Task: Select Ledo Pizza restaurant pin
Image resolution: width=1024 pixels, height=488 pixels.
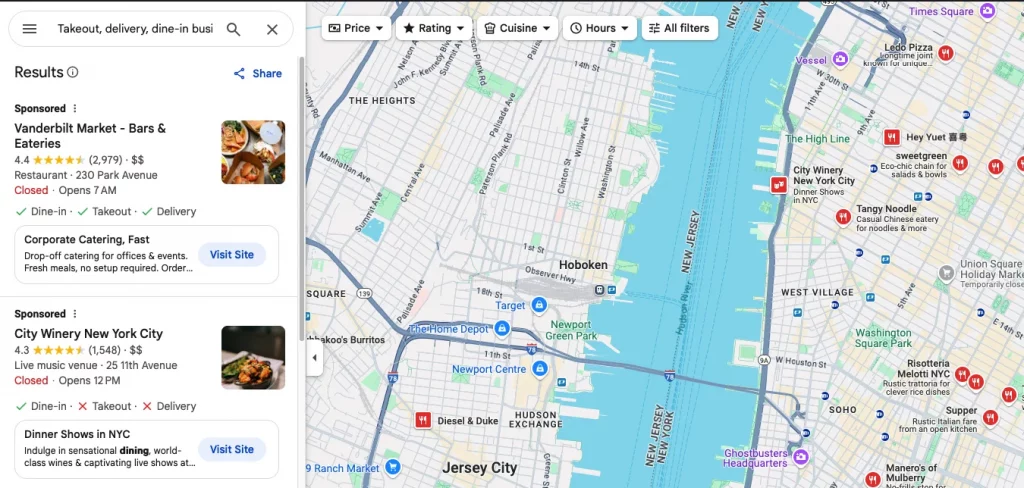Action: [946, 53]
